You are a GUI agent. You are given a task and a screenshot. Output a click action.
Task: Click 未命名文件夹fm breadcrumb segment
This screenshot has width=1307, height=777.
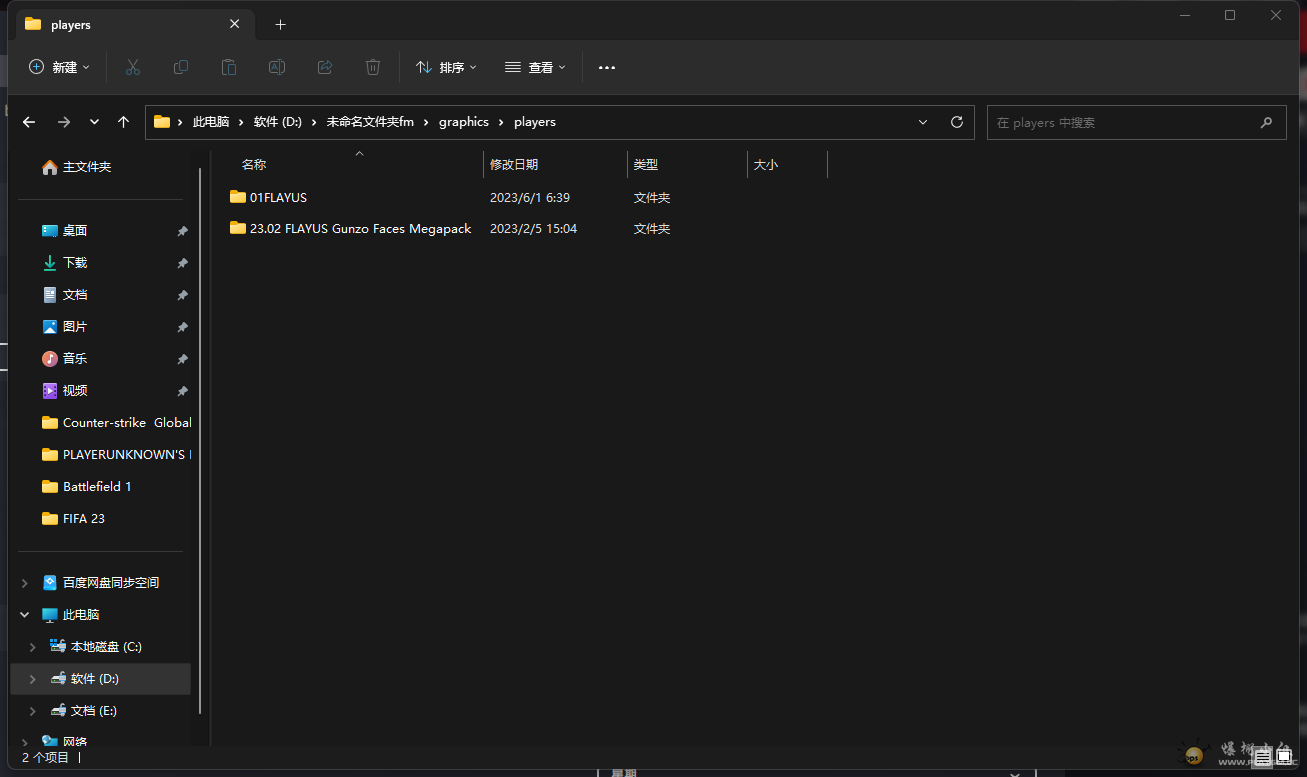point(370,122)
